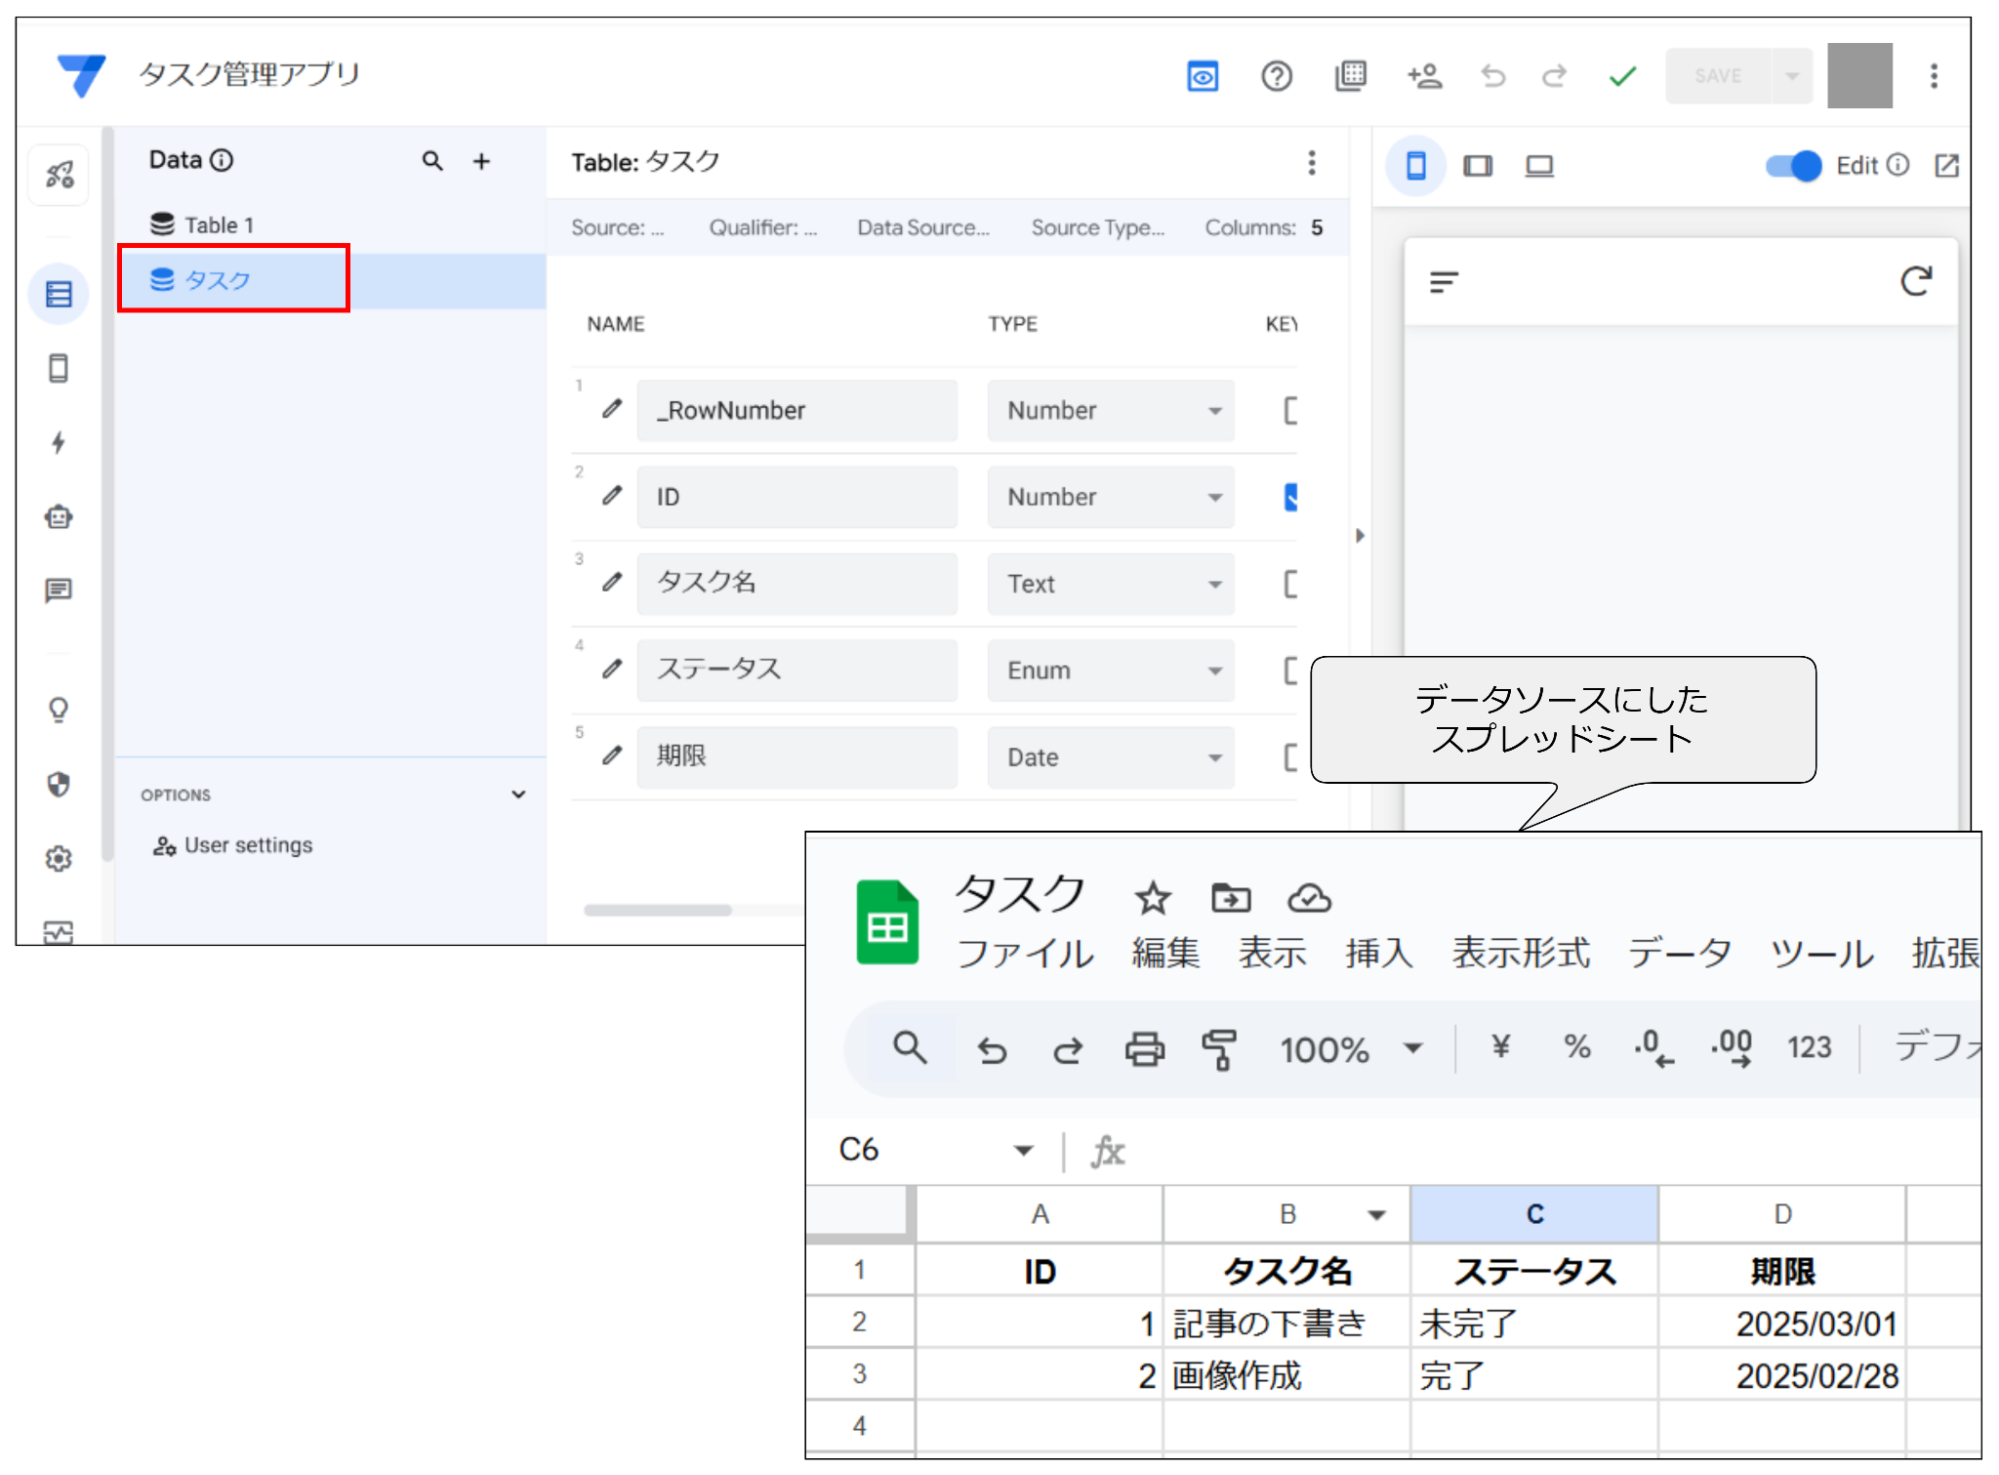
Task: Select the Data sidebar icon
Action: pyautogui.click(x=59, y=294)
